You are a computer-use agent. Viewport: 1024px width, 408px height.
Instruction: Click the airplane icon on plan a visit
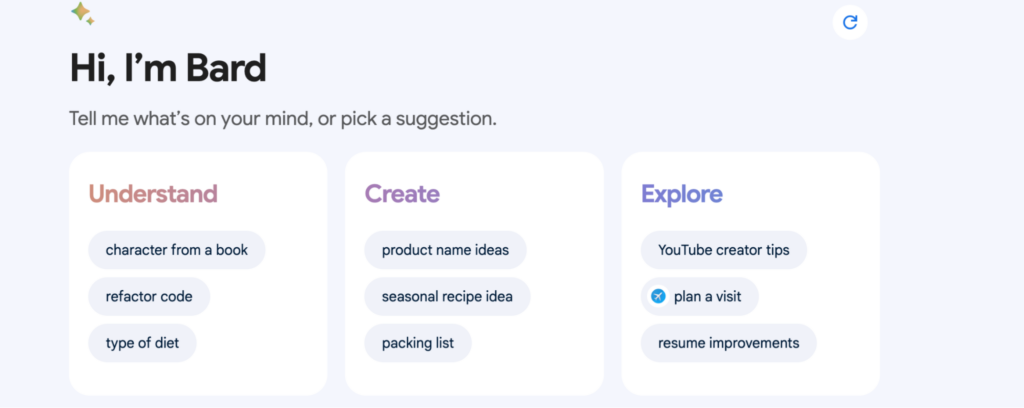658,296
